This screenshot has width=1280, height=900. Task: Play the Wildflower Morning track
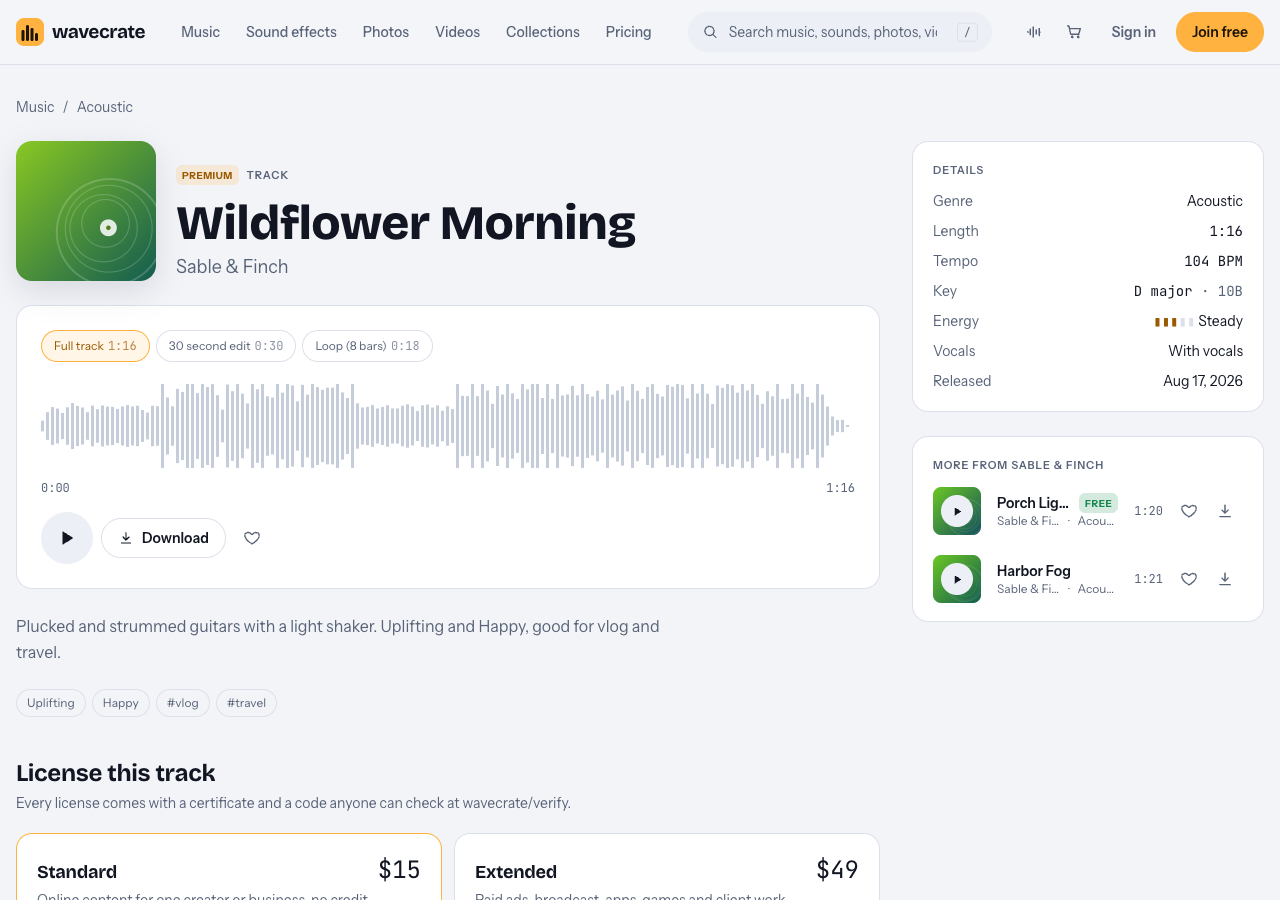click(67, 538)
